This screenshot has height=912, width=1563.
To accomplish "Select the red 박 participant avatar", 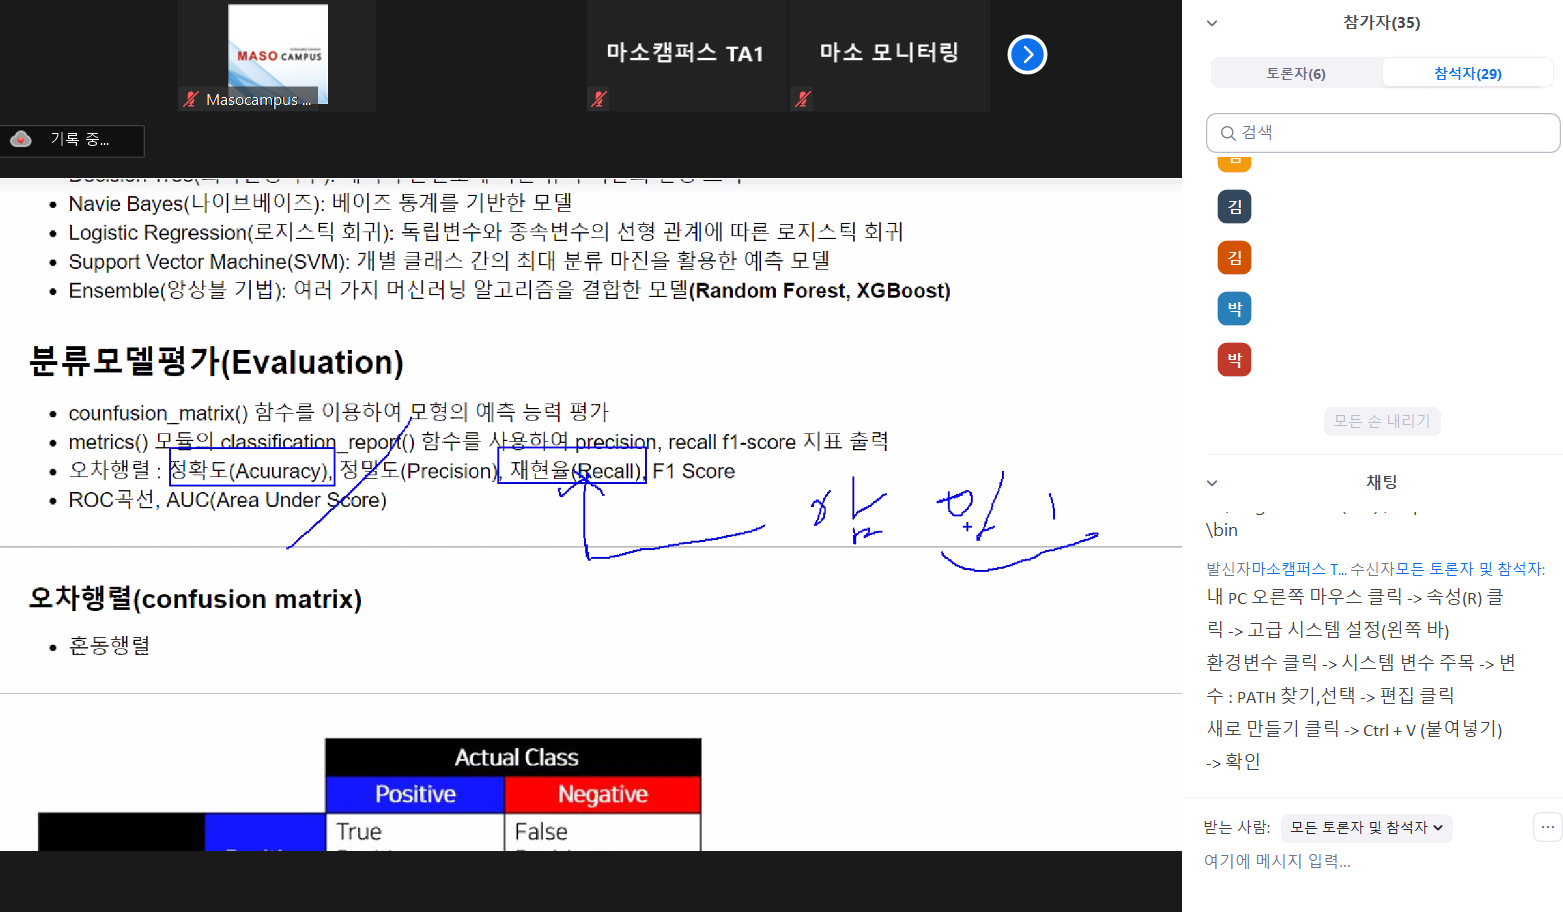I will [1234, 360].
